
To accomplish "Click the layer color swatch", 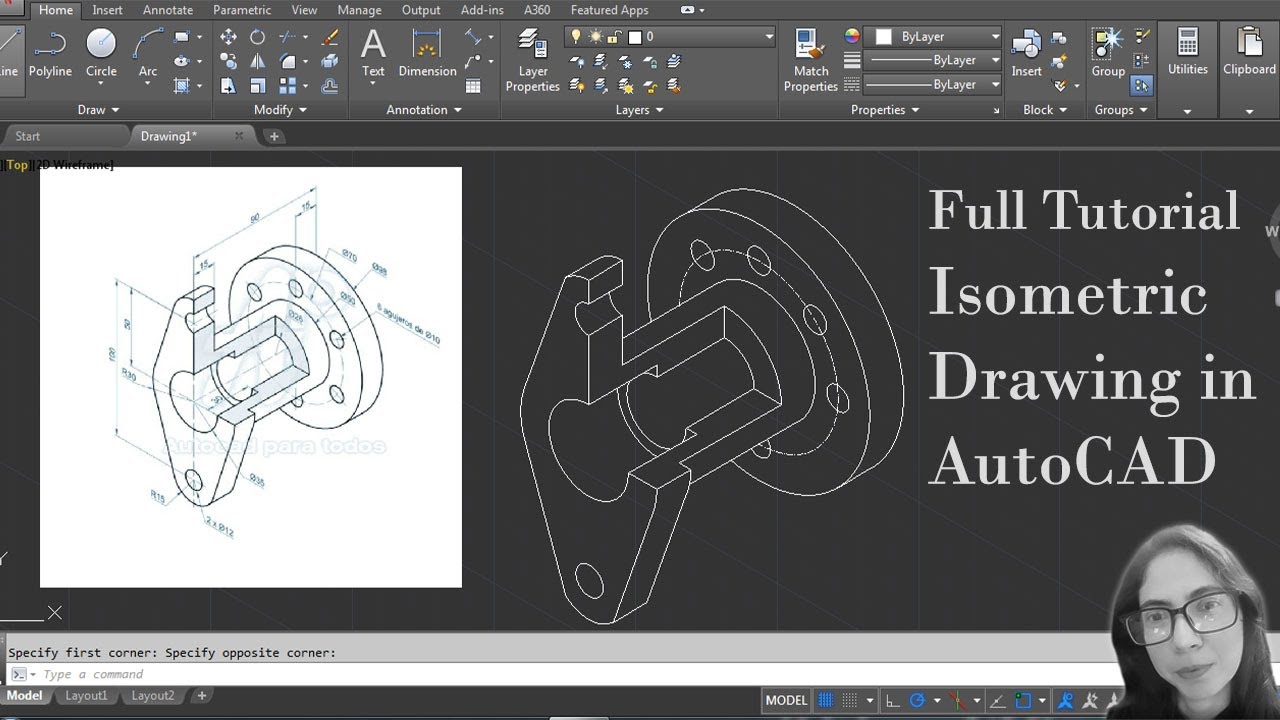I will coord(635,37).
